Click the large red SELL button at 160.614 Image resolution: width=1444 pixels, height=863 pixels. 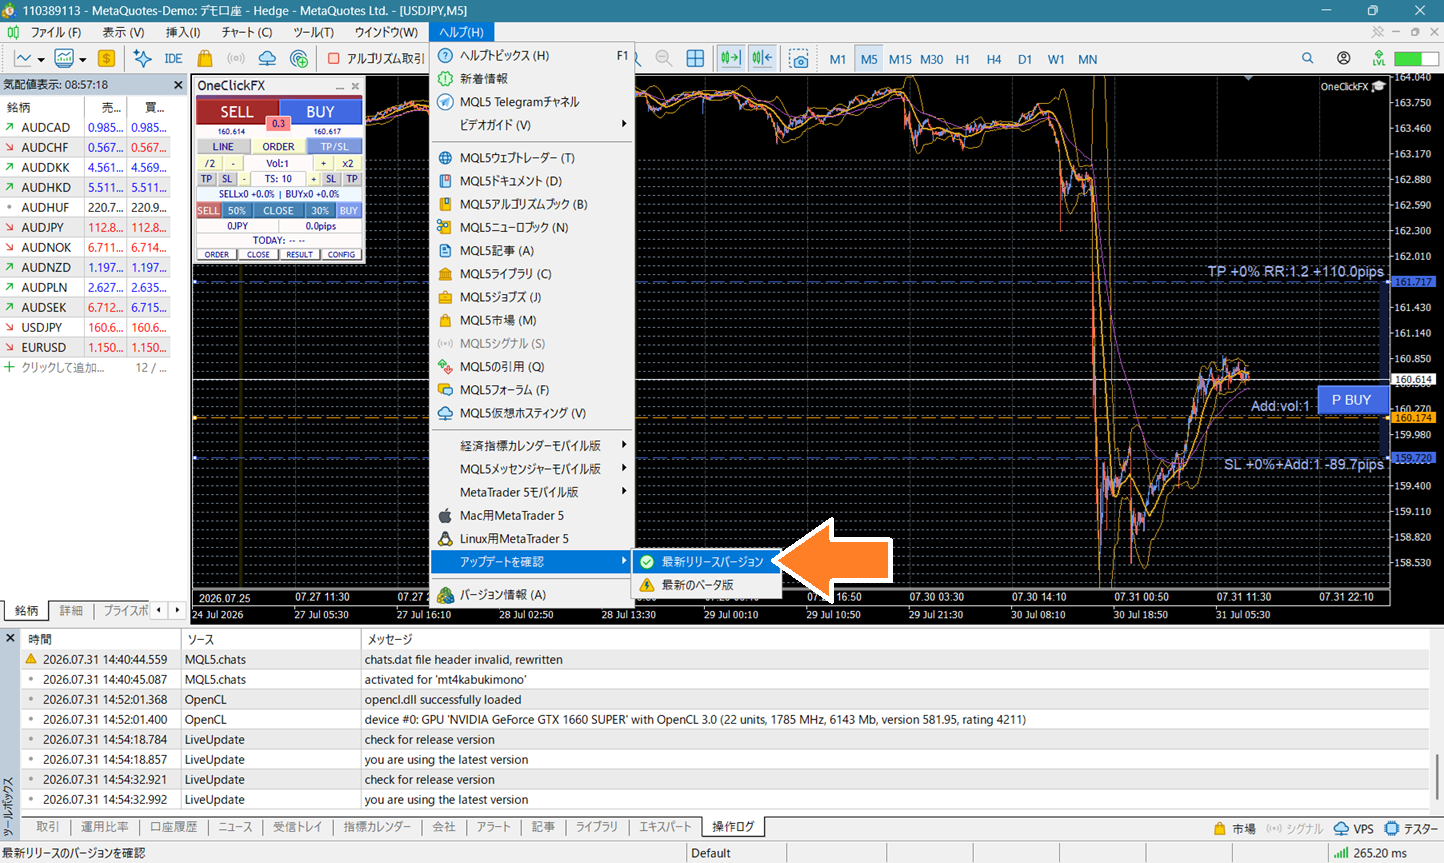(x=237, y=112)
